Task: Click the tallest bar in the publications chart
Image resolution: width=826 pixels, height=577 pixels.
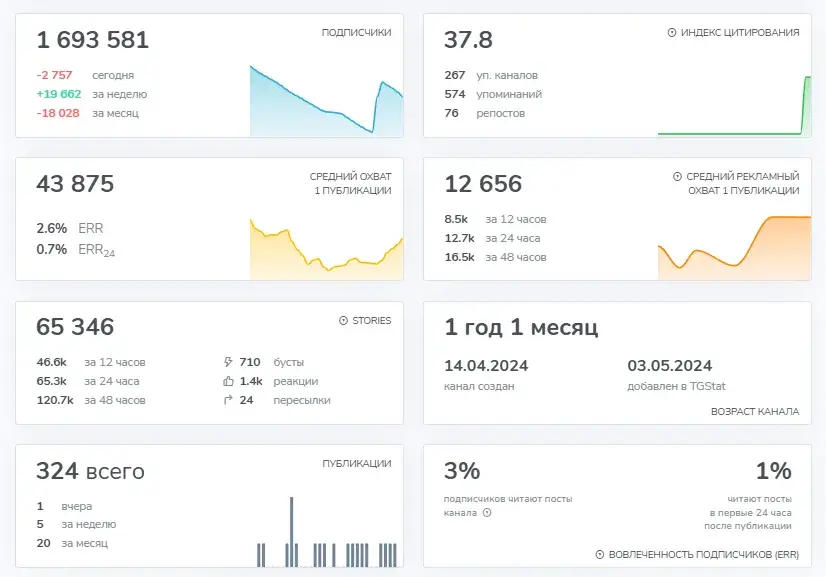Action: [x=291, y=532]
